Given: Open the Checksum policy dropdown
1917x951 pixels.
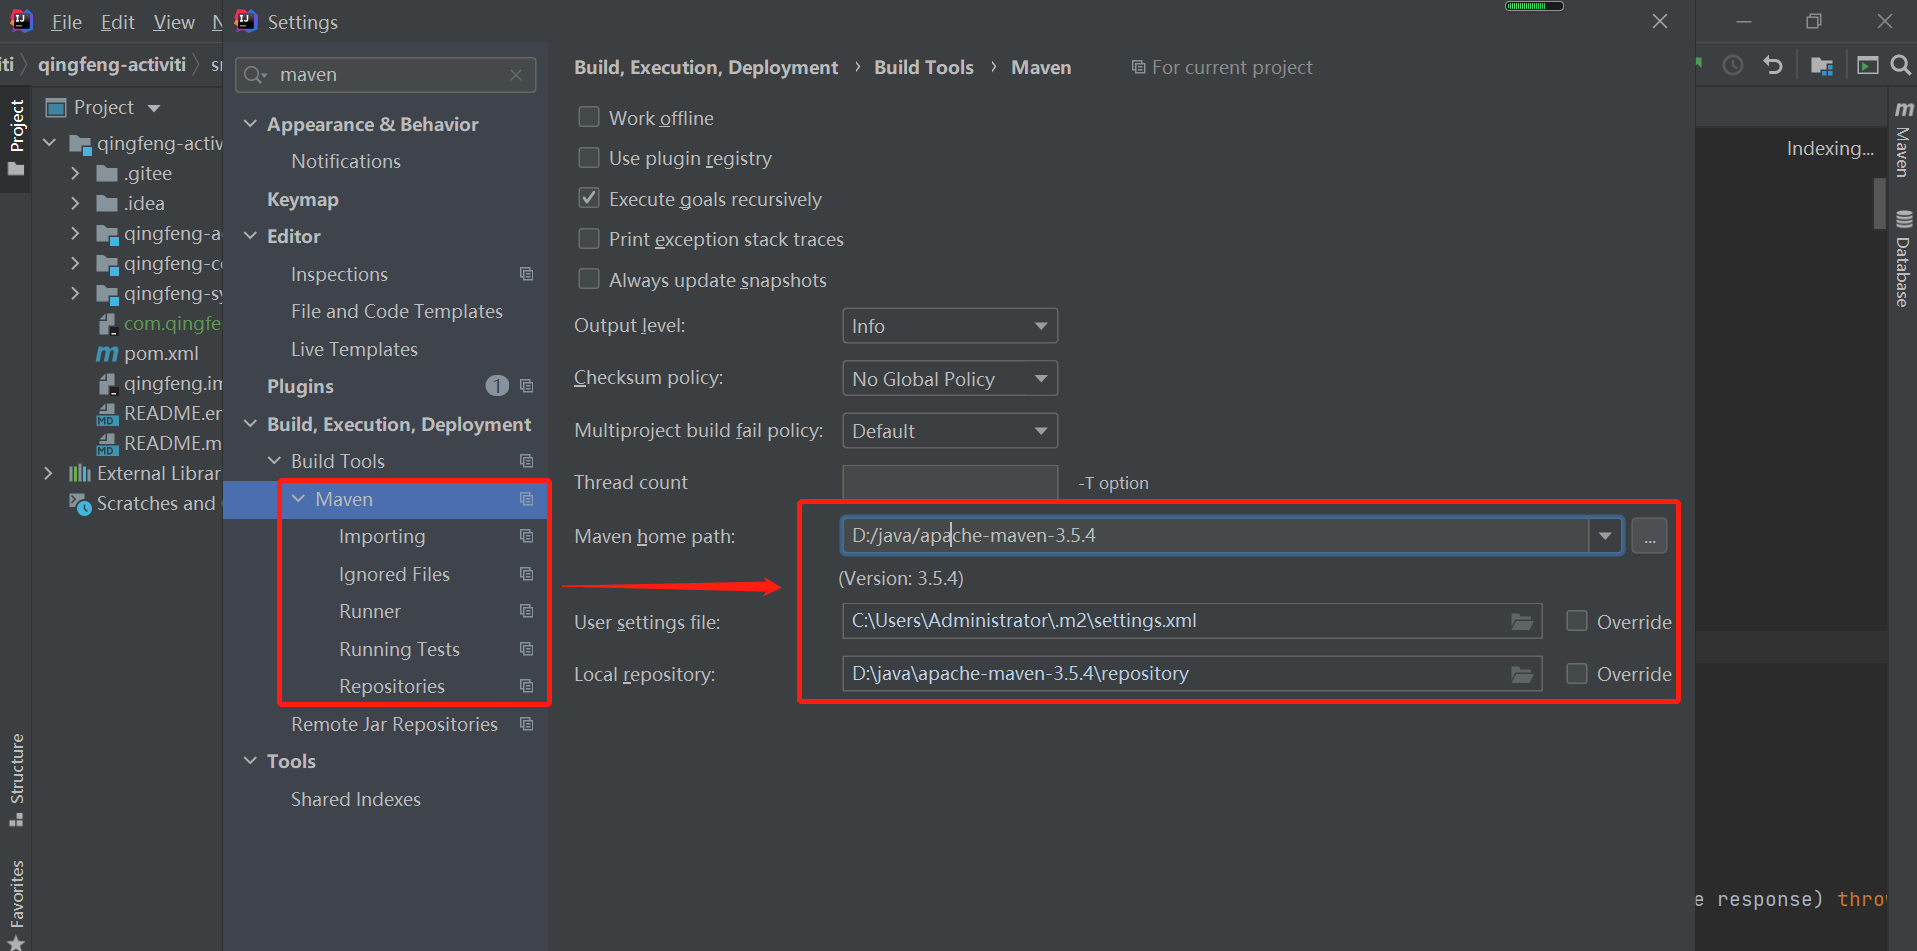Looking at the screenshot, I should pyautogui.click(x=950, y=379).
